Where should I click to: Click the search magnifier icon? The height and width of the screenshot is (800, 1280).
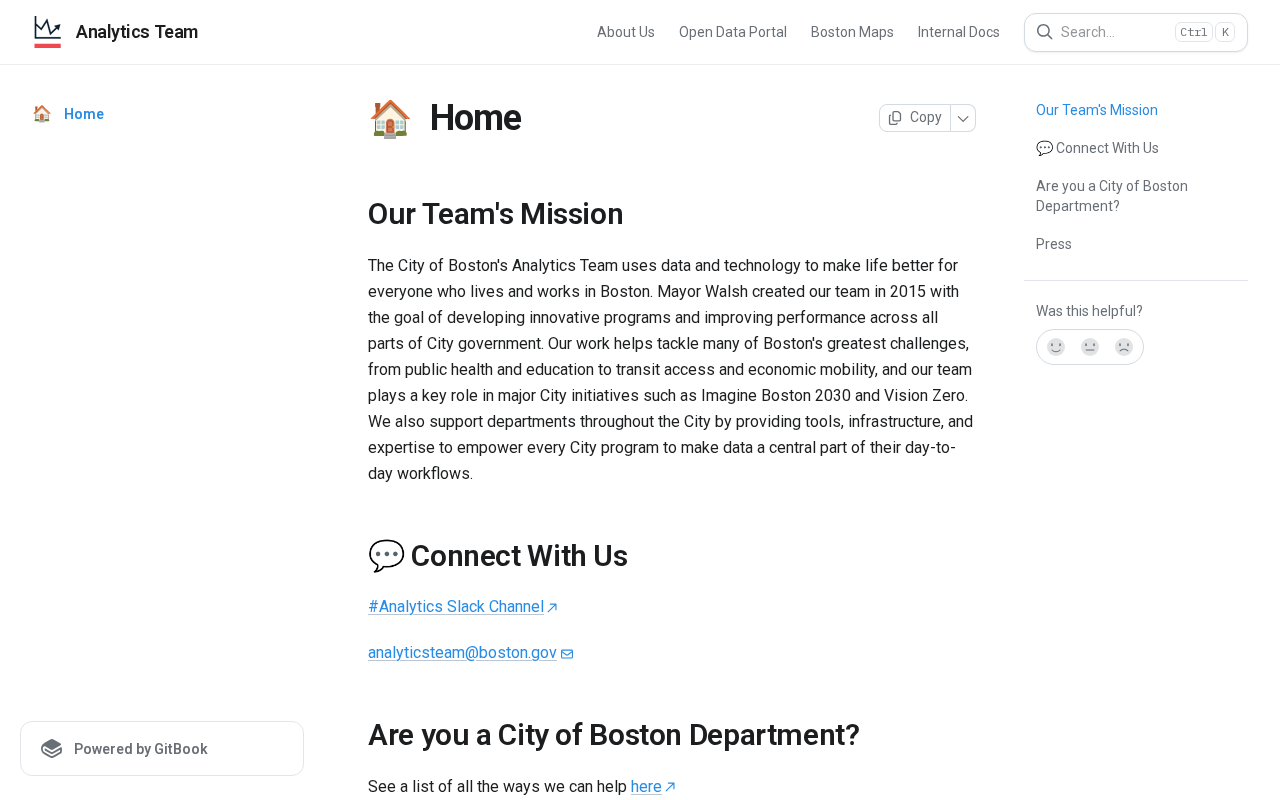(1044, 32)
